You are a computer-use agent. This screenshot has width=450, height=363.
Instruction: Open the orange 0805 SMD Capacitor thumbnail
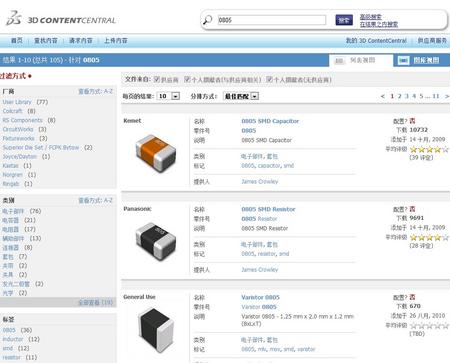pyautogui.click(x=156, y=153)
